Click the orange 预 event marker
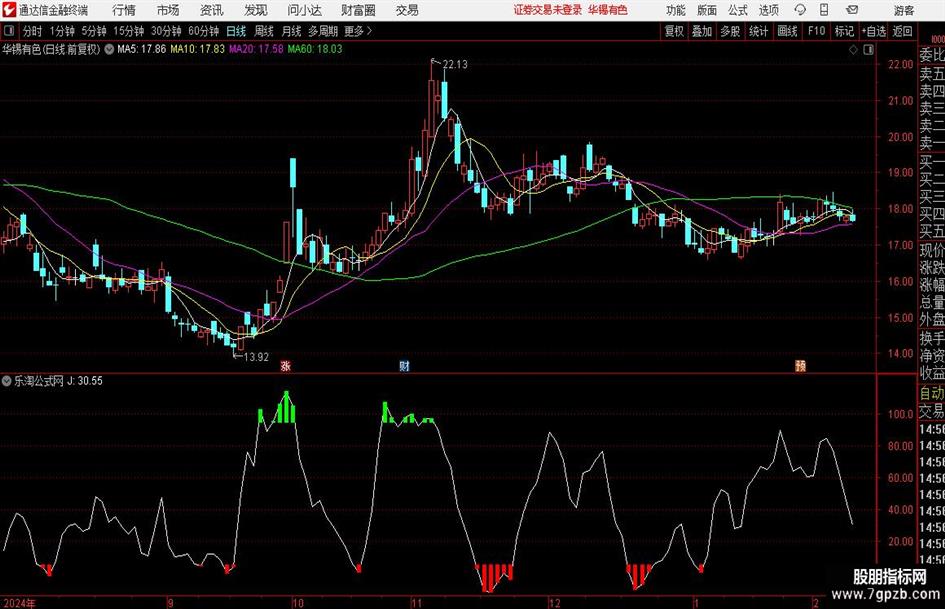 (x=800, y=365)
